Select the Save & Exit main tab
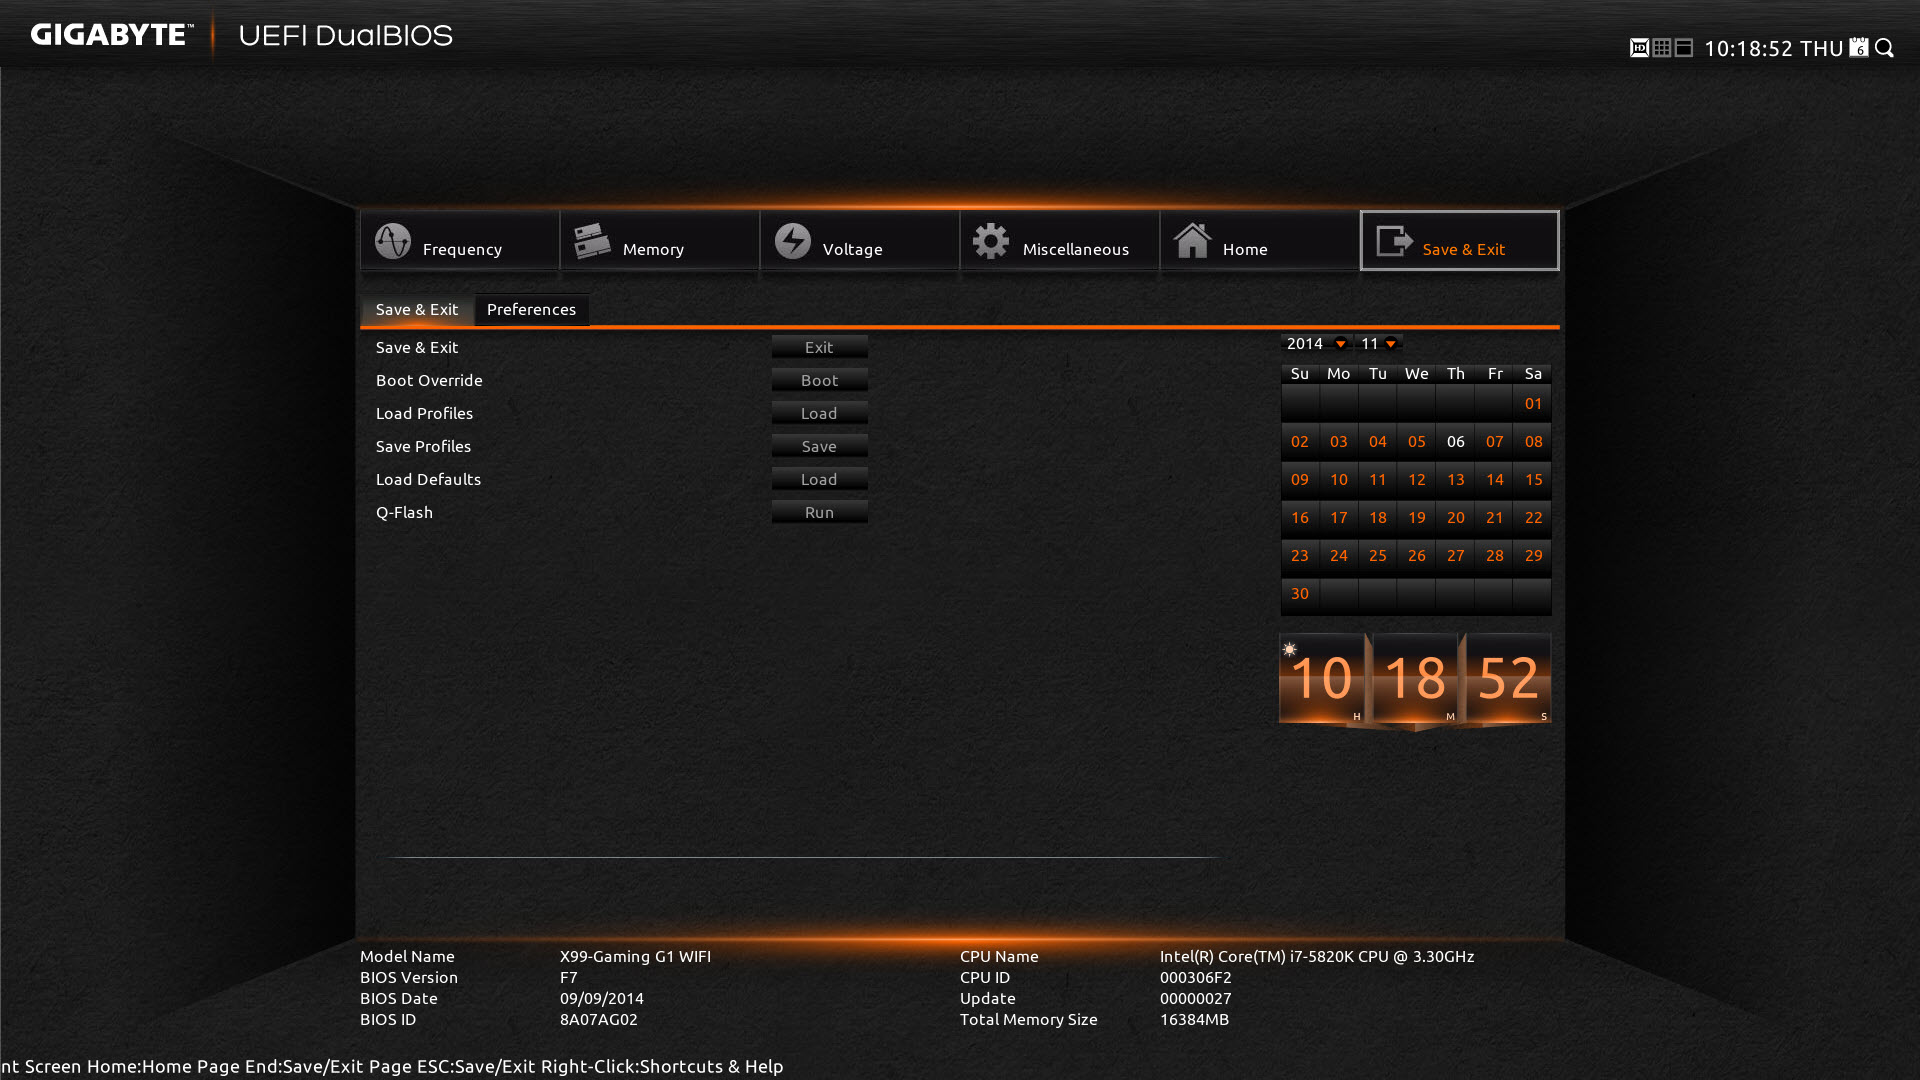Image resolution: width=1920 pixels, height=1080 pixels. coord(1460,240)
